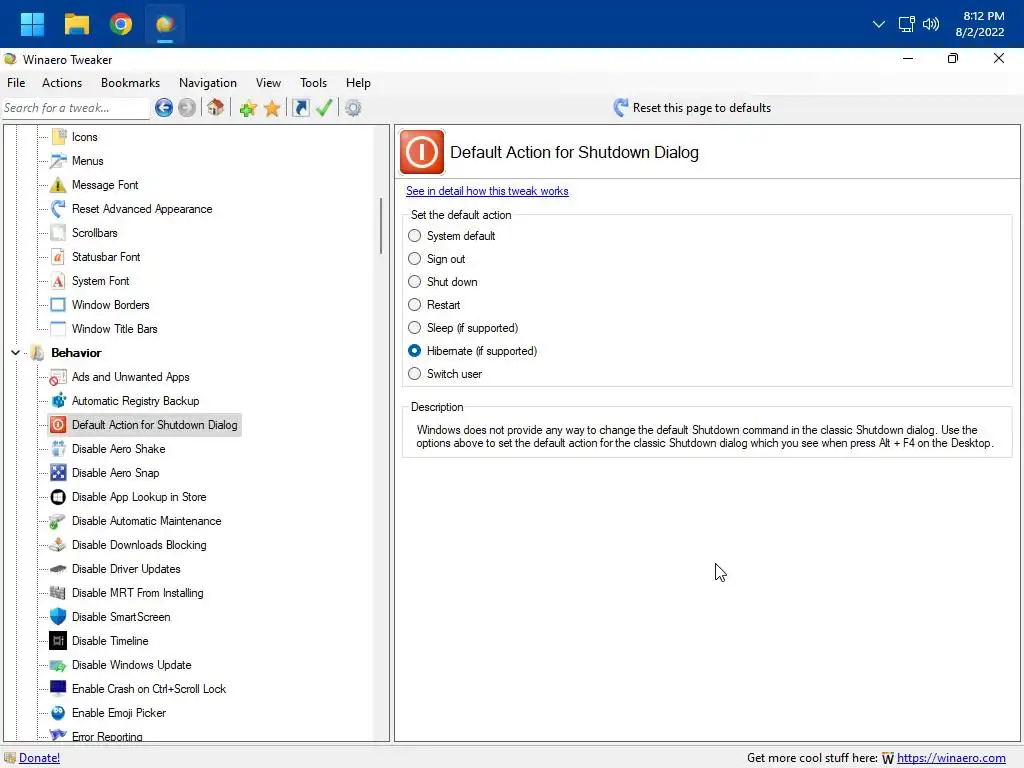Select Window Title Bars tree item
The width and height of the screenshot is (1024, 768).
point(114,329)
